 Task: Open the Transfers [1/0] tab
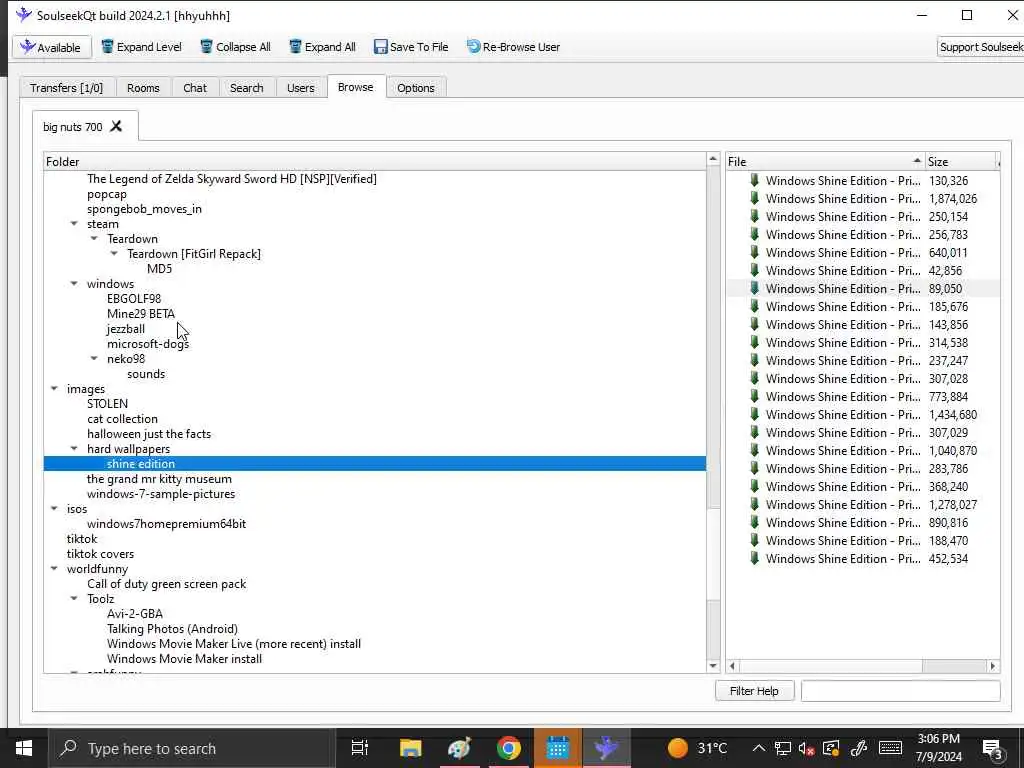coord(67,88)
